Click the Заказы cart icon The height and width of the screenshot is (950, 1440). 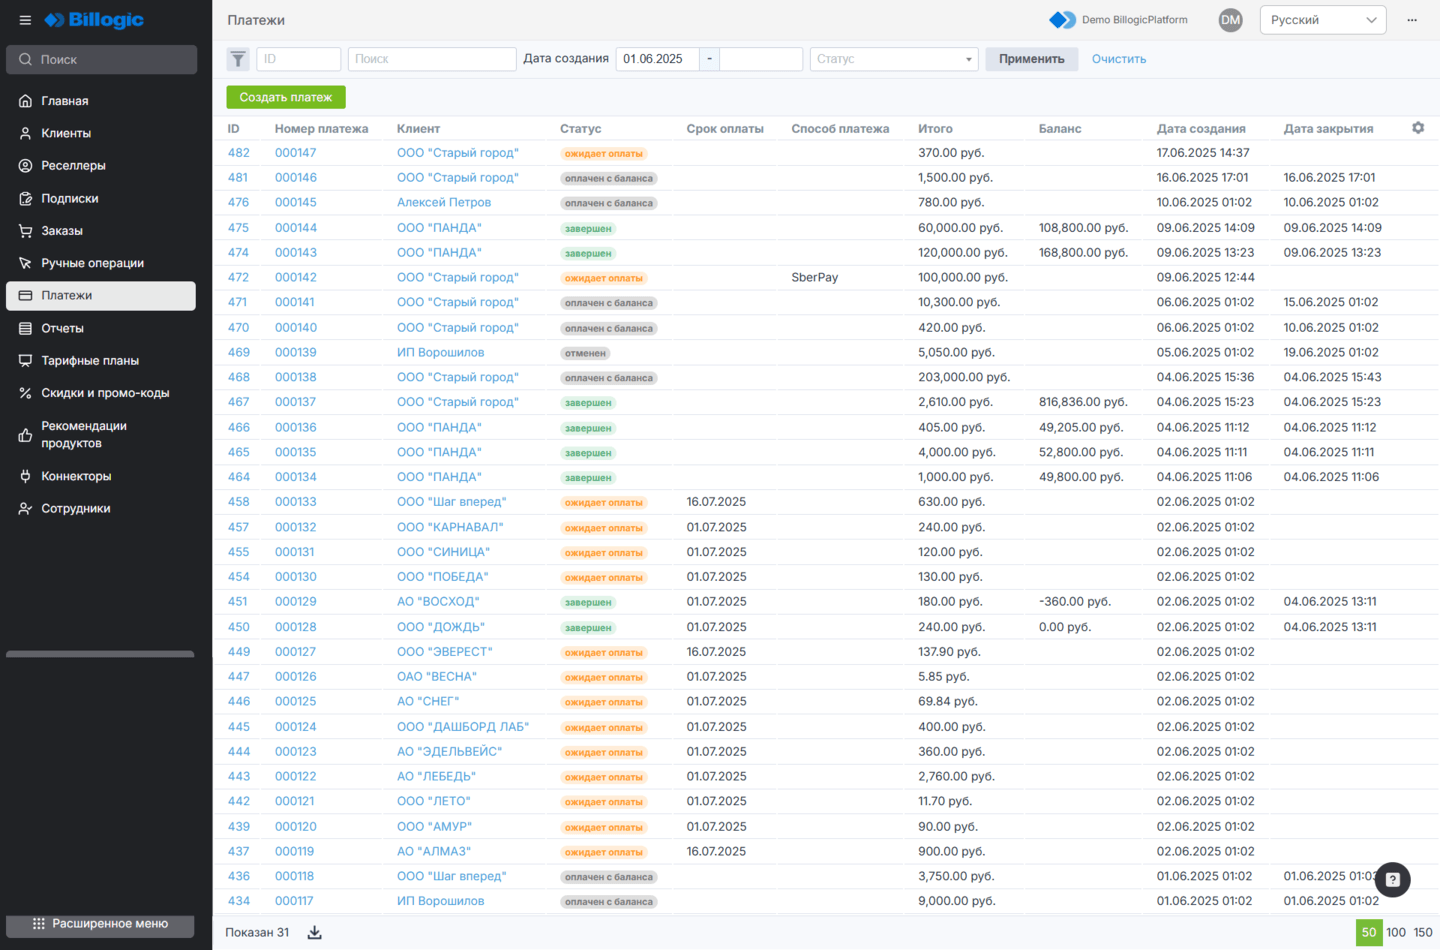click(26, 231)
